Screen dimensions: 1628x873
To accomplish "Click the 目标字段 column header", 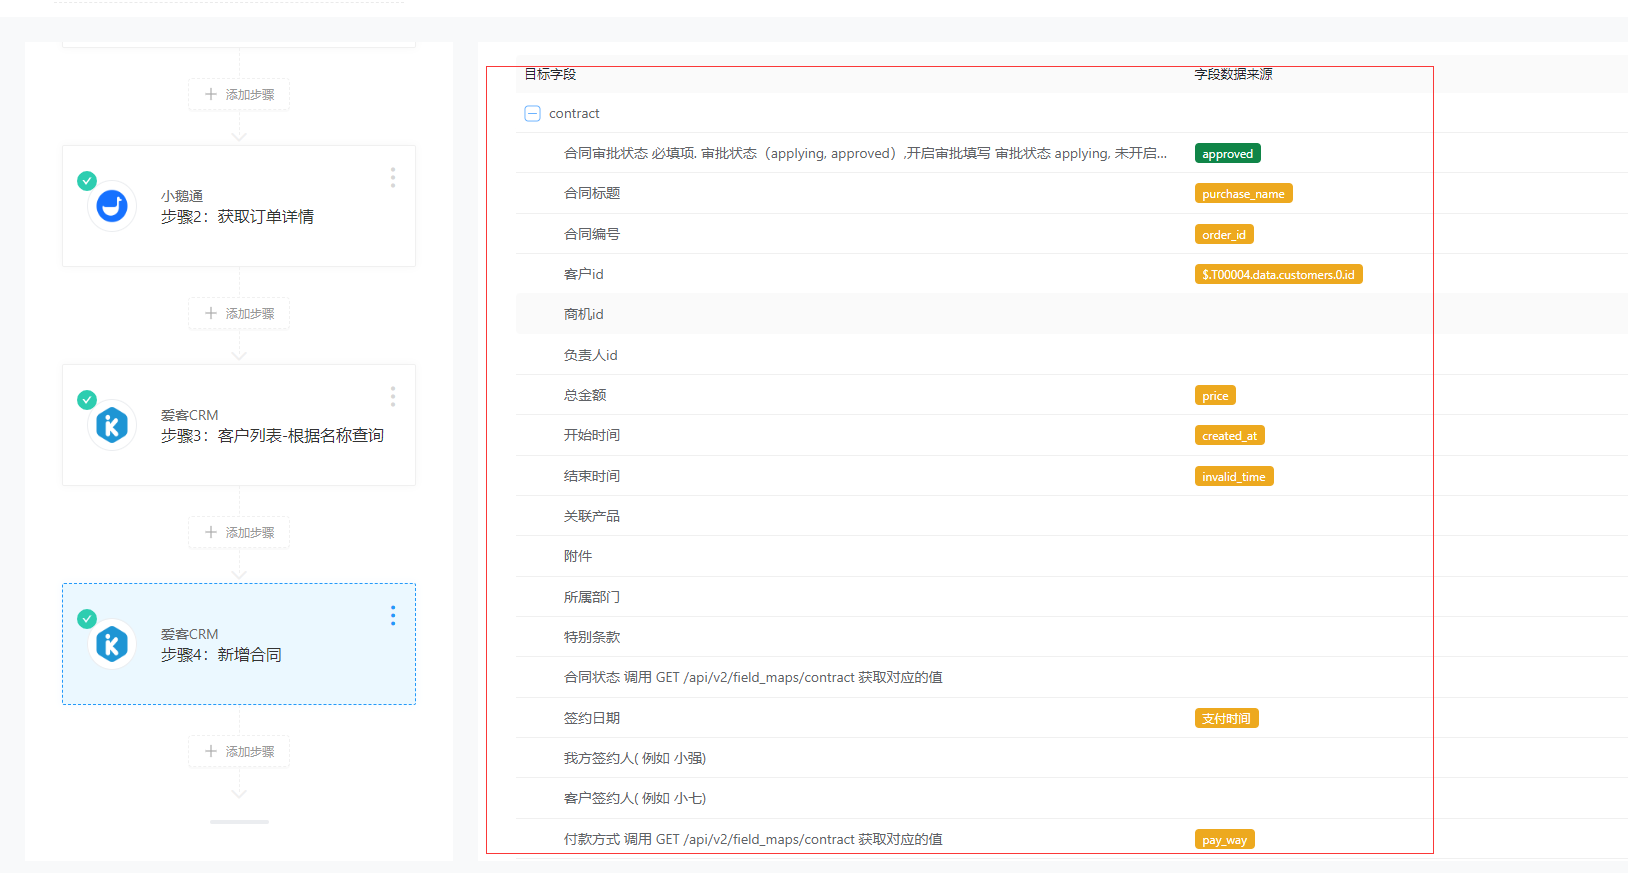I will [x=550, y=74].
